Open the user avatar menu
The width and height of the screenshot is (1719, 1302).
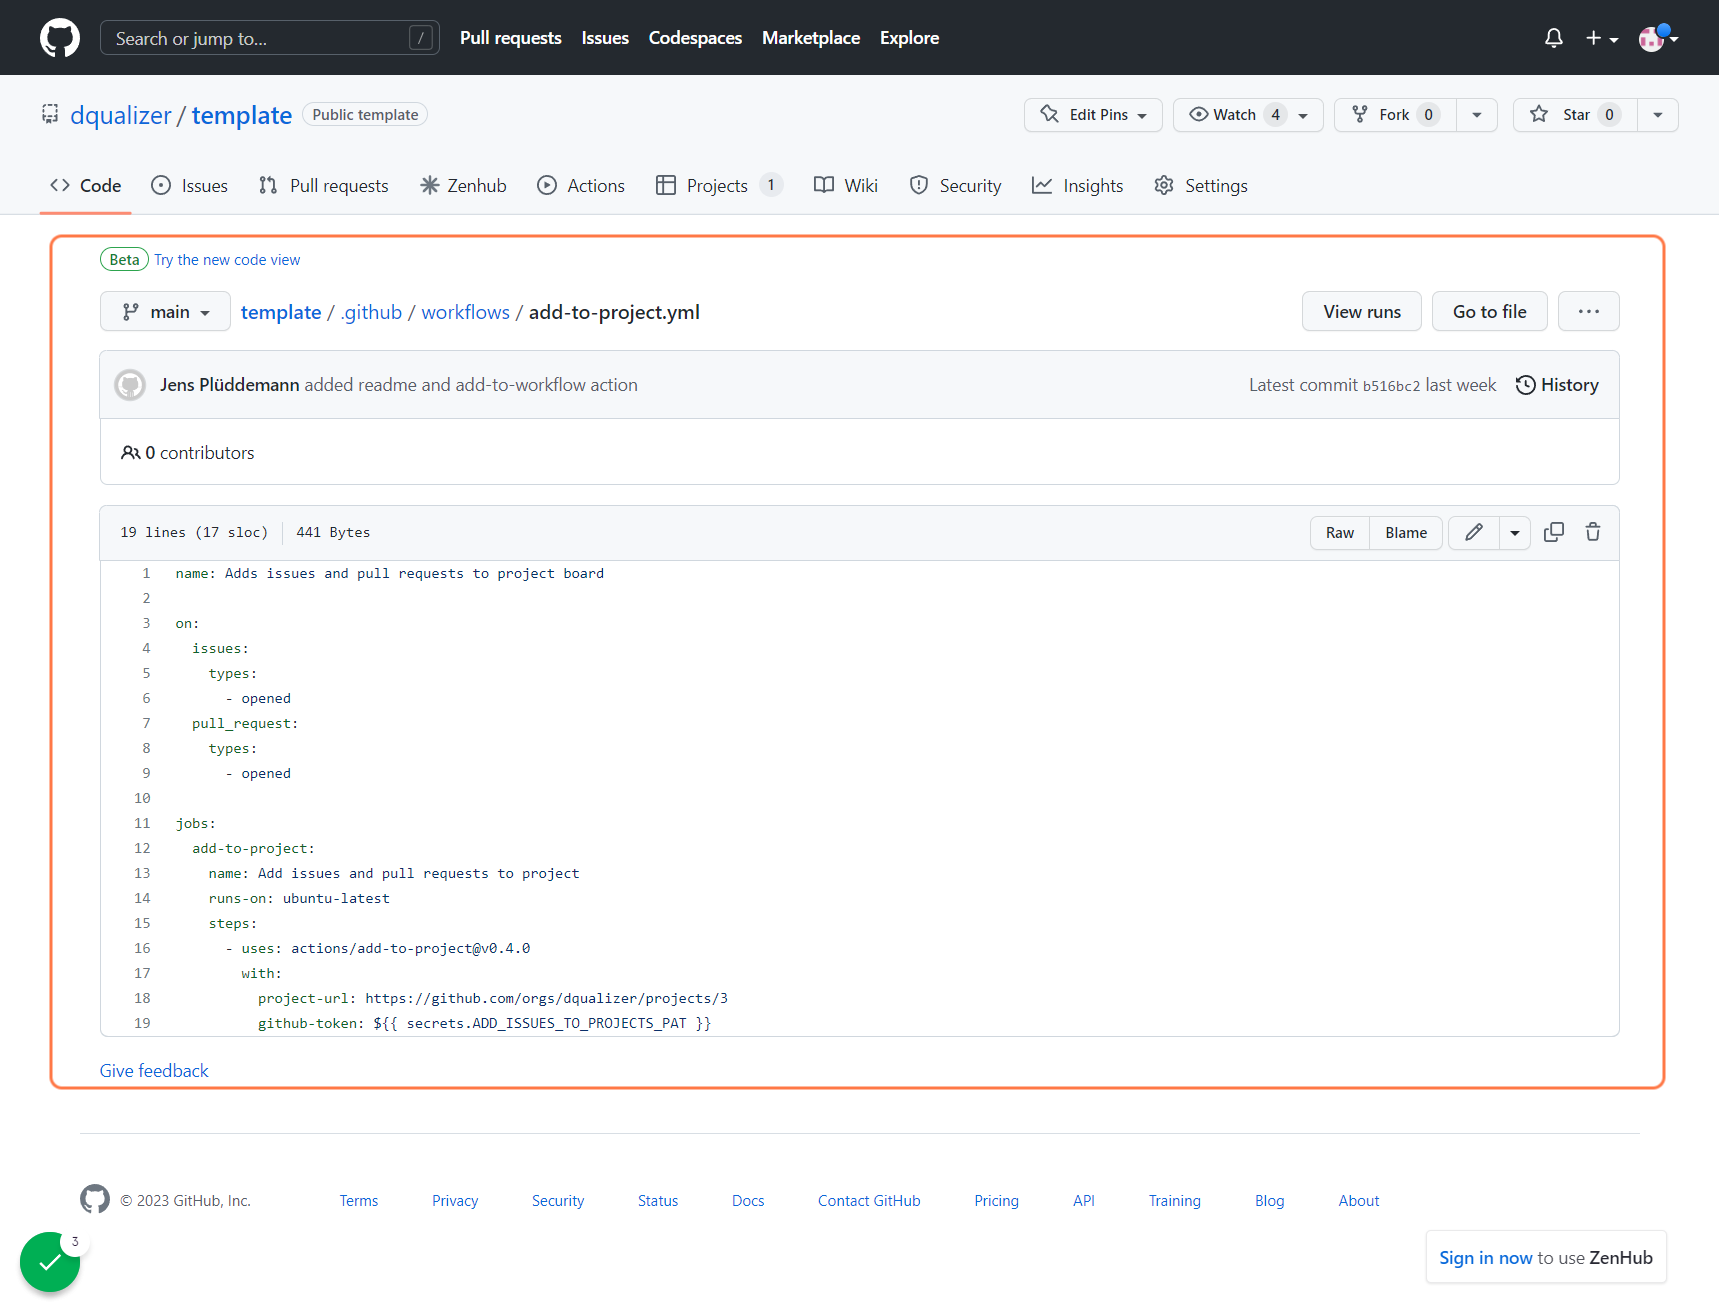[1657, 38]
